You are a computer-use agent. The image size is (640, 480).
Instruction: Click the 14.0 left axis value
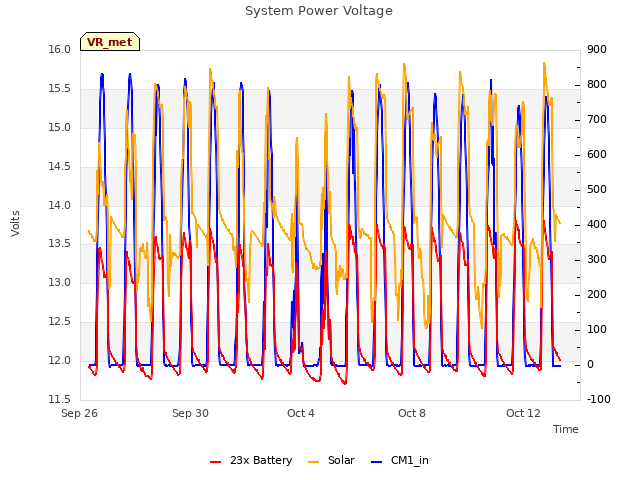click(x=60, y=205)
